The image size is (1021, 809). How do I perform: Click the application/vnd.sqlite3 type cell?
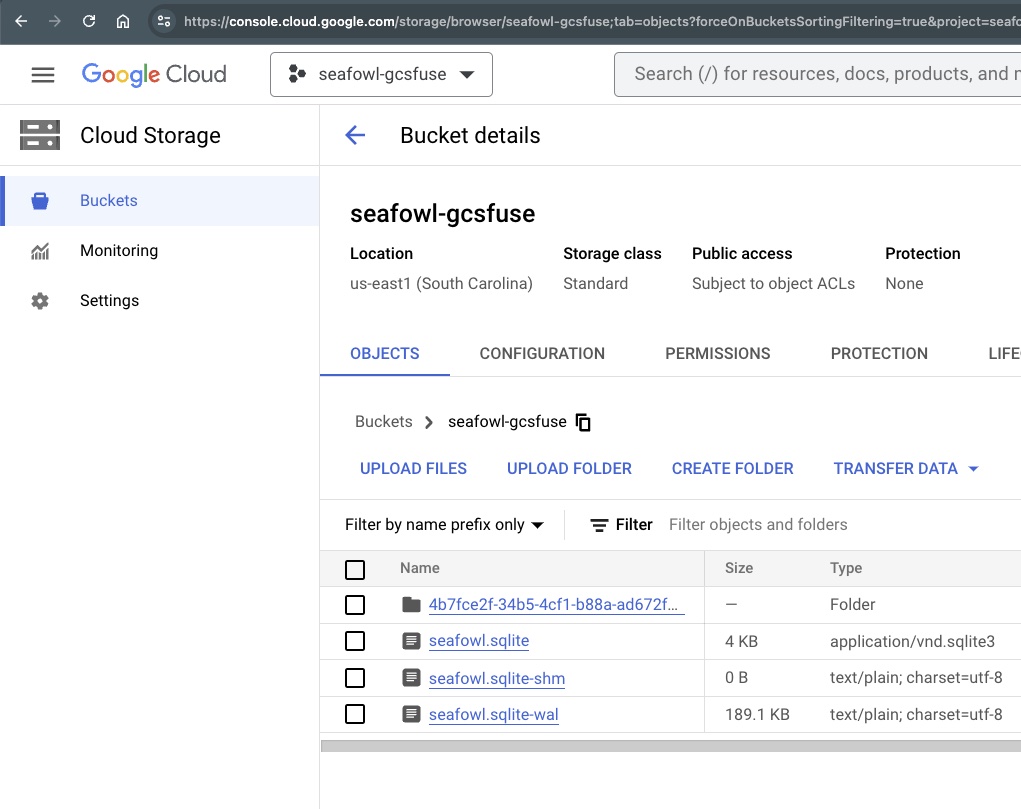click(912, 642)
